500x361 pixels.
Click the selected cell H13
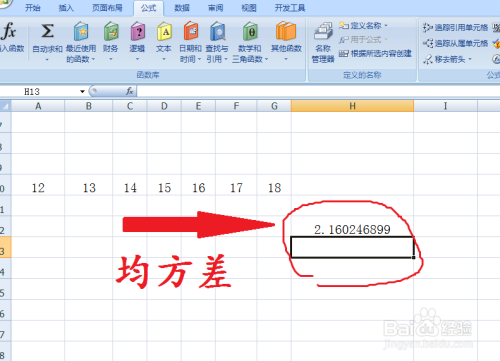(352, 247)
